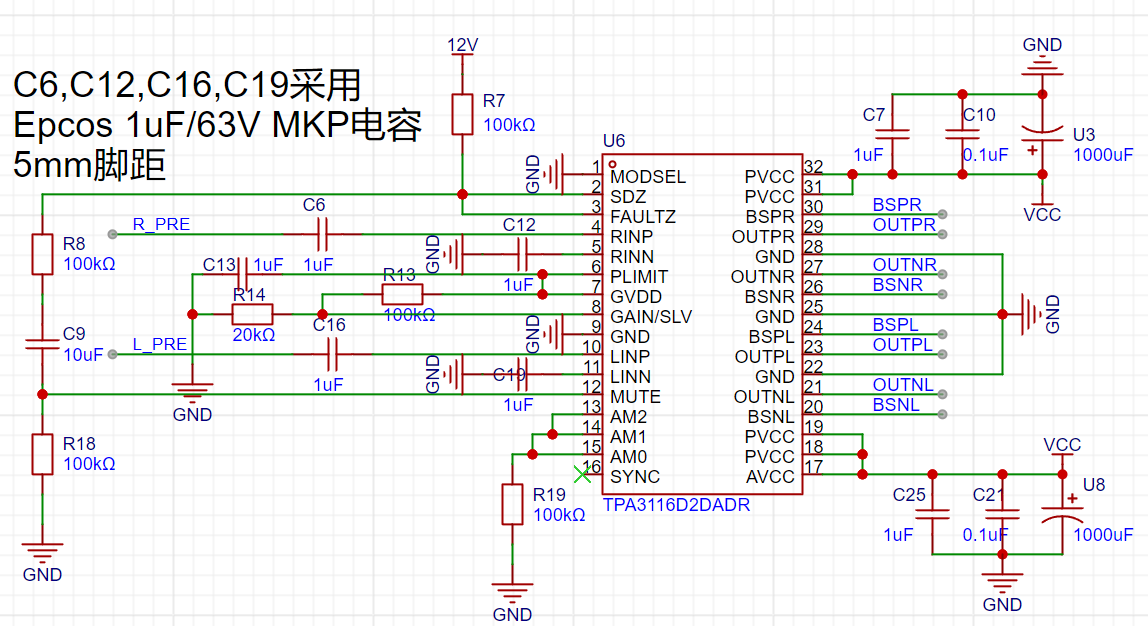Select the BSPR net label
Screen dimensions: 1148x626
pos(897,204)
